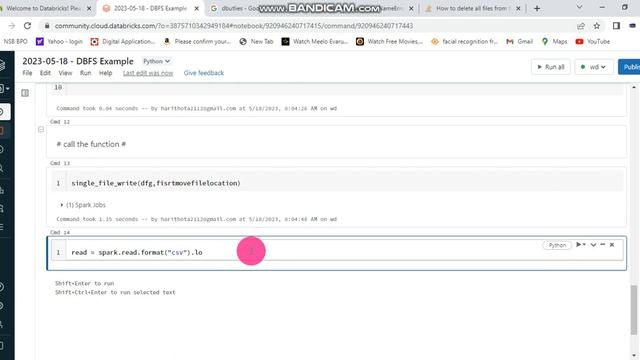The width and height of the screenshot is (640, 360).
Task: Run cell Cmd 14 with the play icon
Action: pyautogui.click(x=579, y=244)
